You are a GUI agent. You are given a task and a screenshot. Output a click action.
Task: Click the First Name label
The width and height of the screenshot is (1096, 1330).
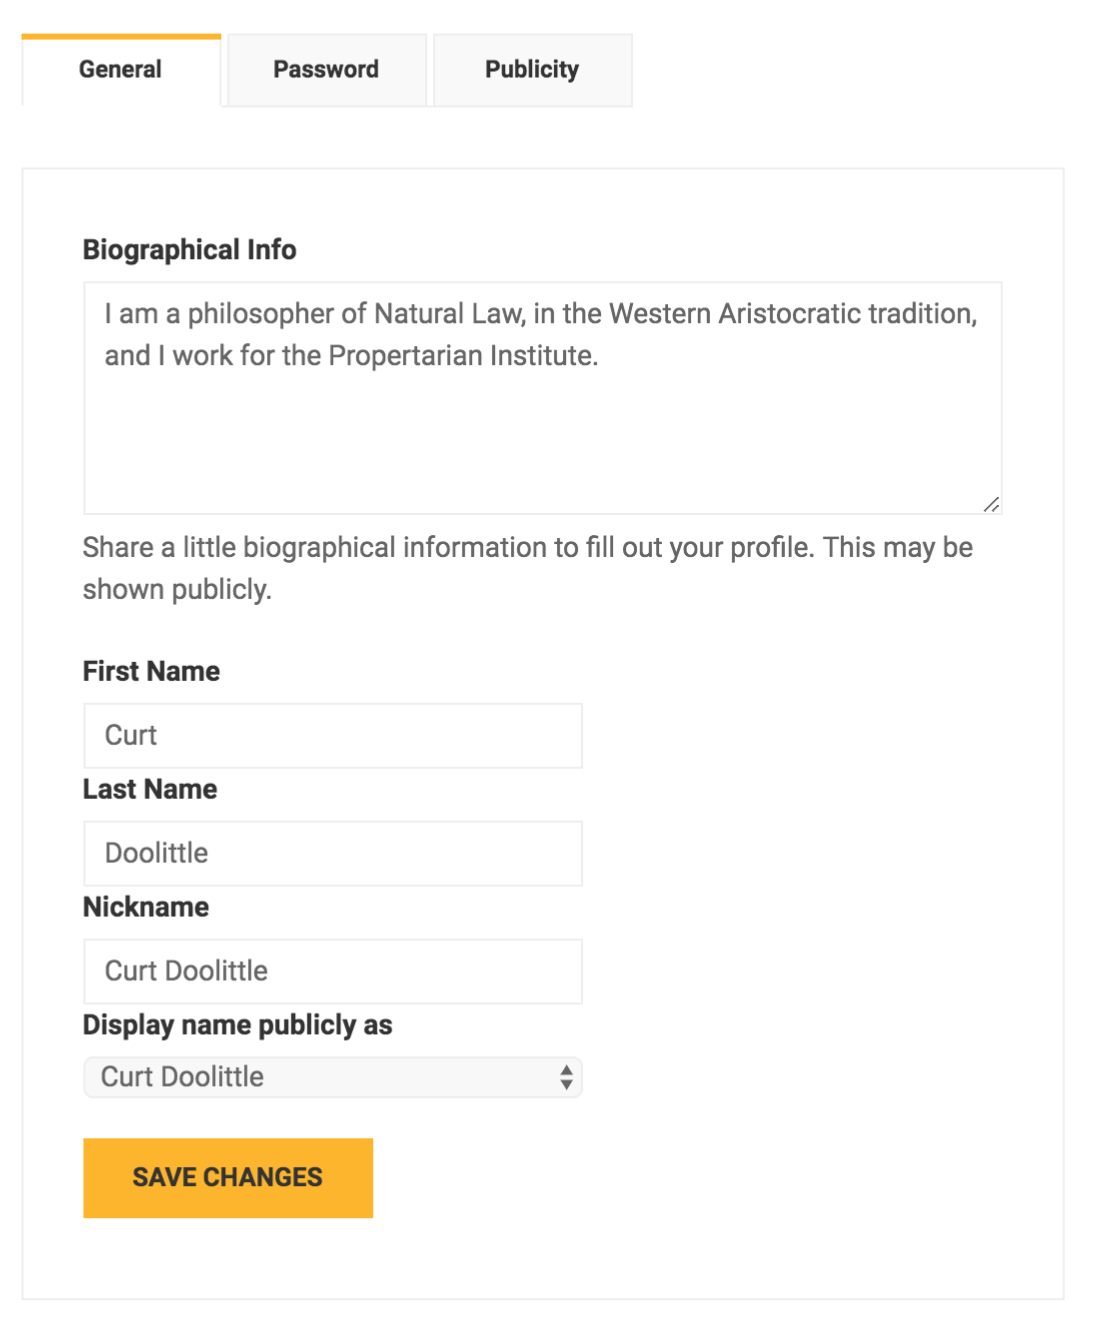point(151,671)
